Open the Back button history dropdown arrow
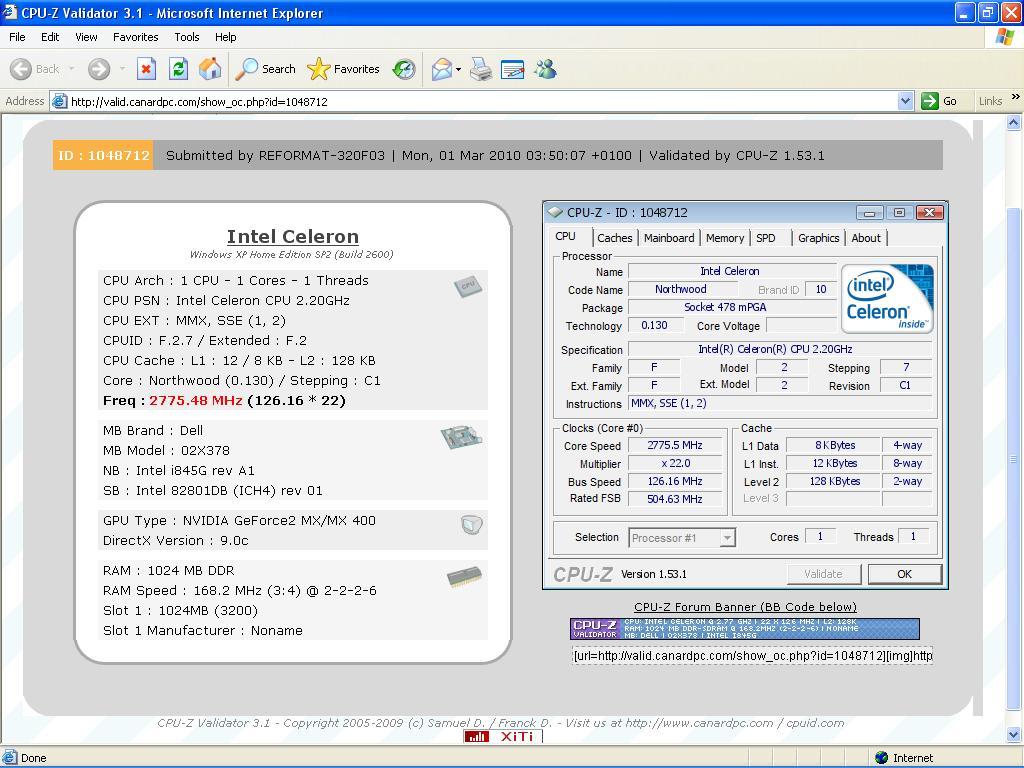 click(x=71, y=69)
